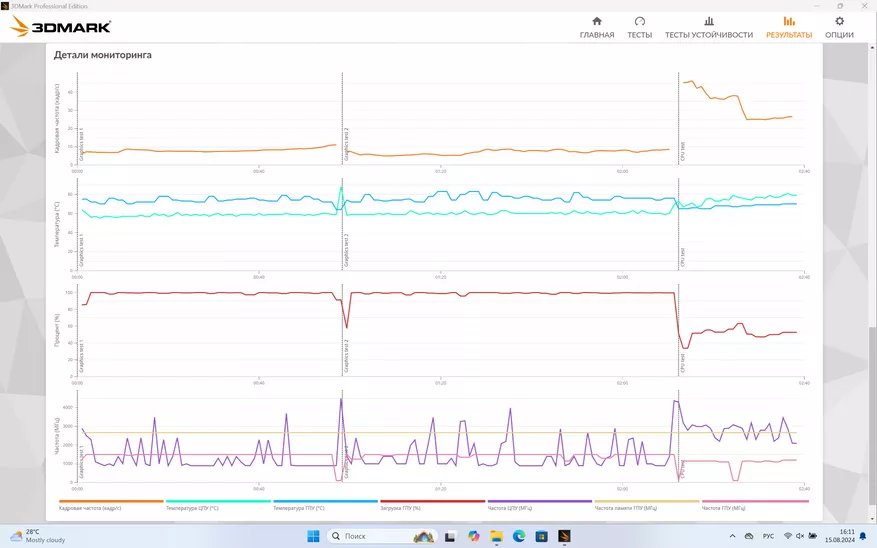877x548 pixels.
Task: Switch to the РЕЗУЛЬТАТЫ results tab
Action: [788, 27]
